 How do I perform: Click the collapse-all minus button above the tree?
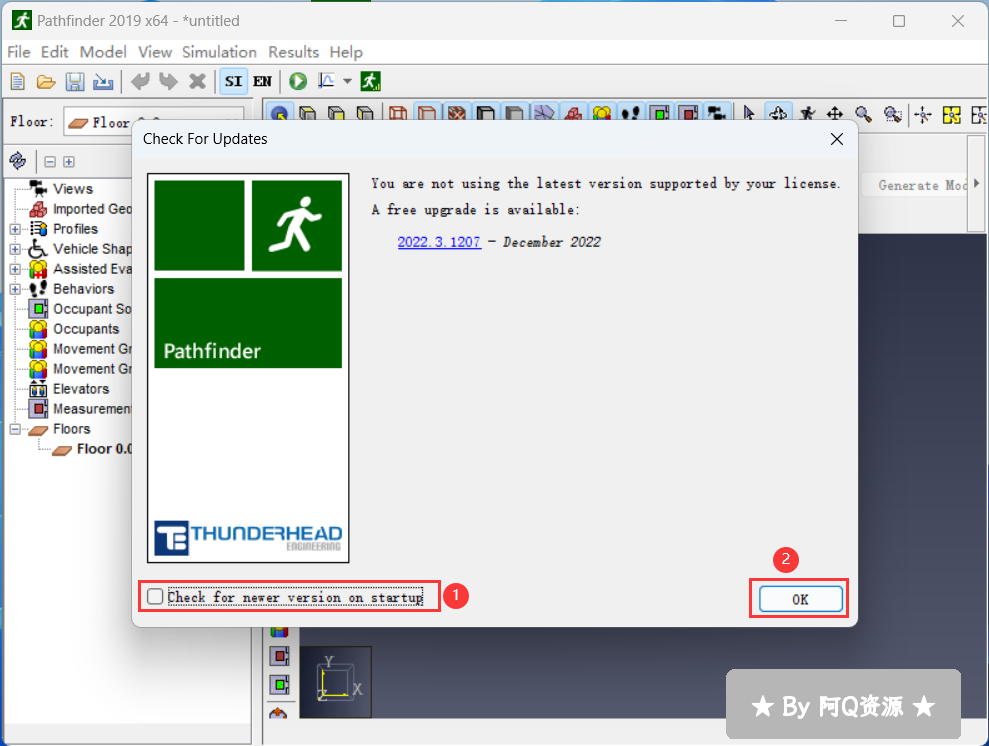(50, 162)
